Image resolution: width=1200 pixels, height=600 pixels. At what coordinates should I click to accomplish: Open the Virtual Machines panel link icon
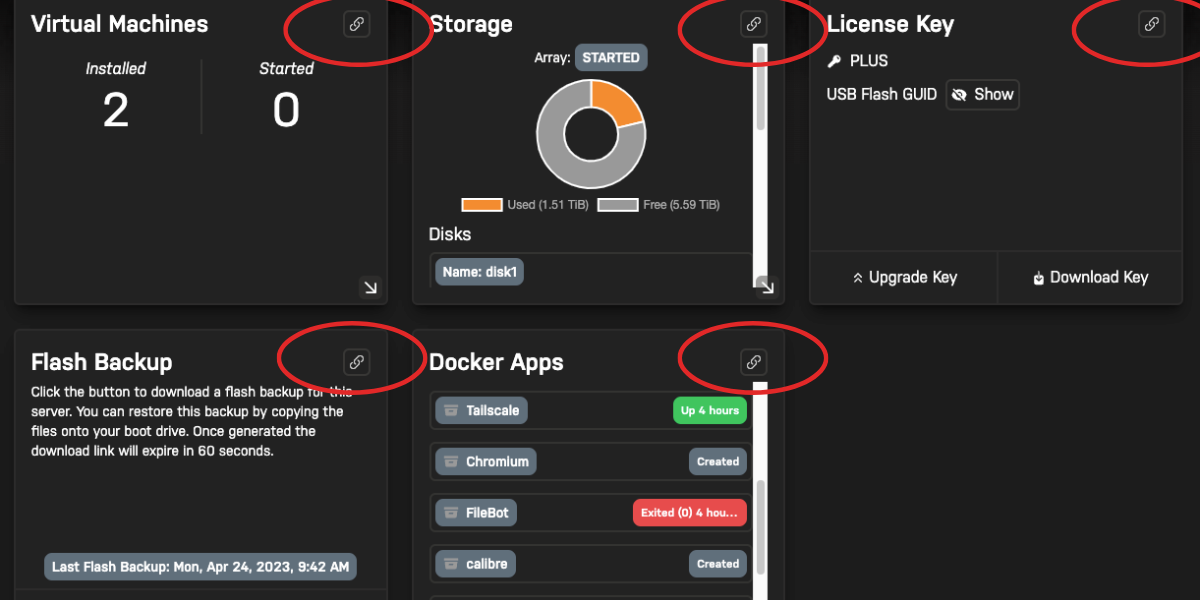click(x=357, y=24)
